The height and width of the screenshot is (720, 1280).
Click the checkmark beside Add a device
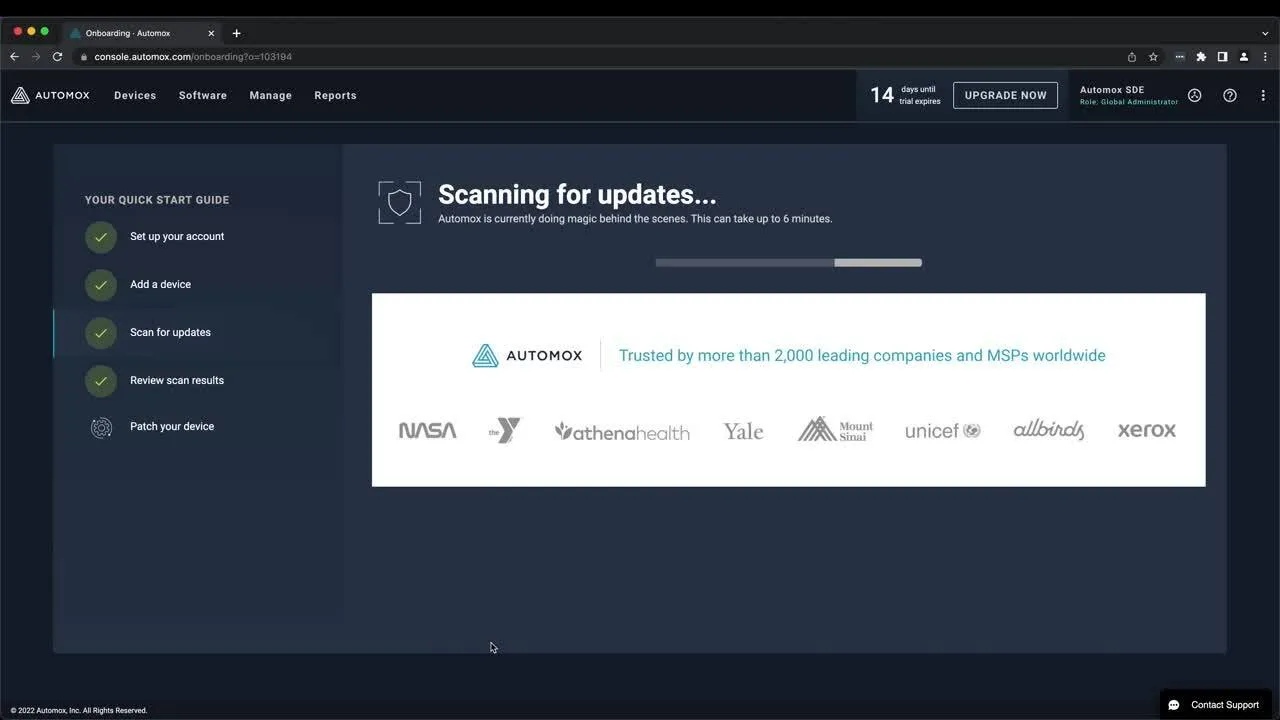pyautogui.click(x=100, y=285)
